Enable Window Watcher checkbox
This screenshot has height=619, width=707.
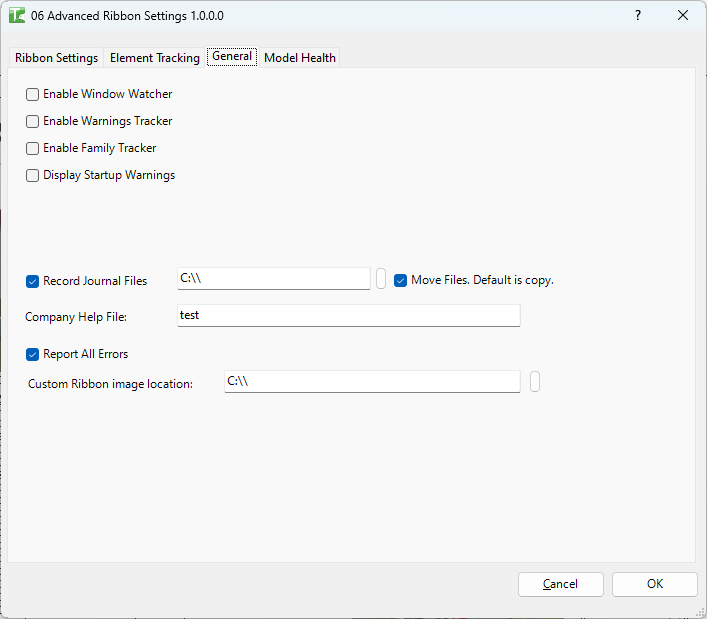click(x=33, y=94)
